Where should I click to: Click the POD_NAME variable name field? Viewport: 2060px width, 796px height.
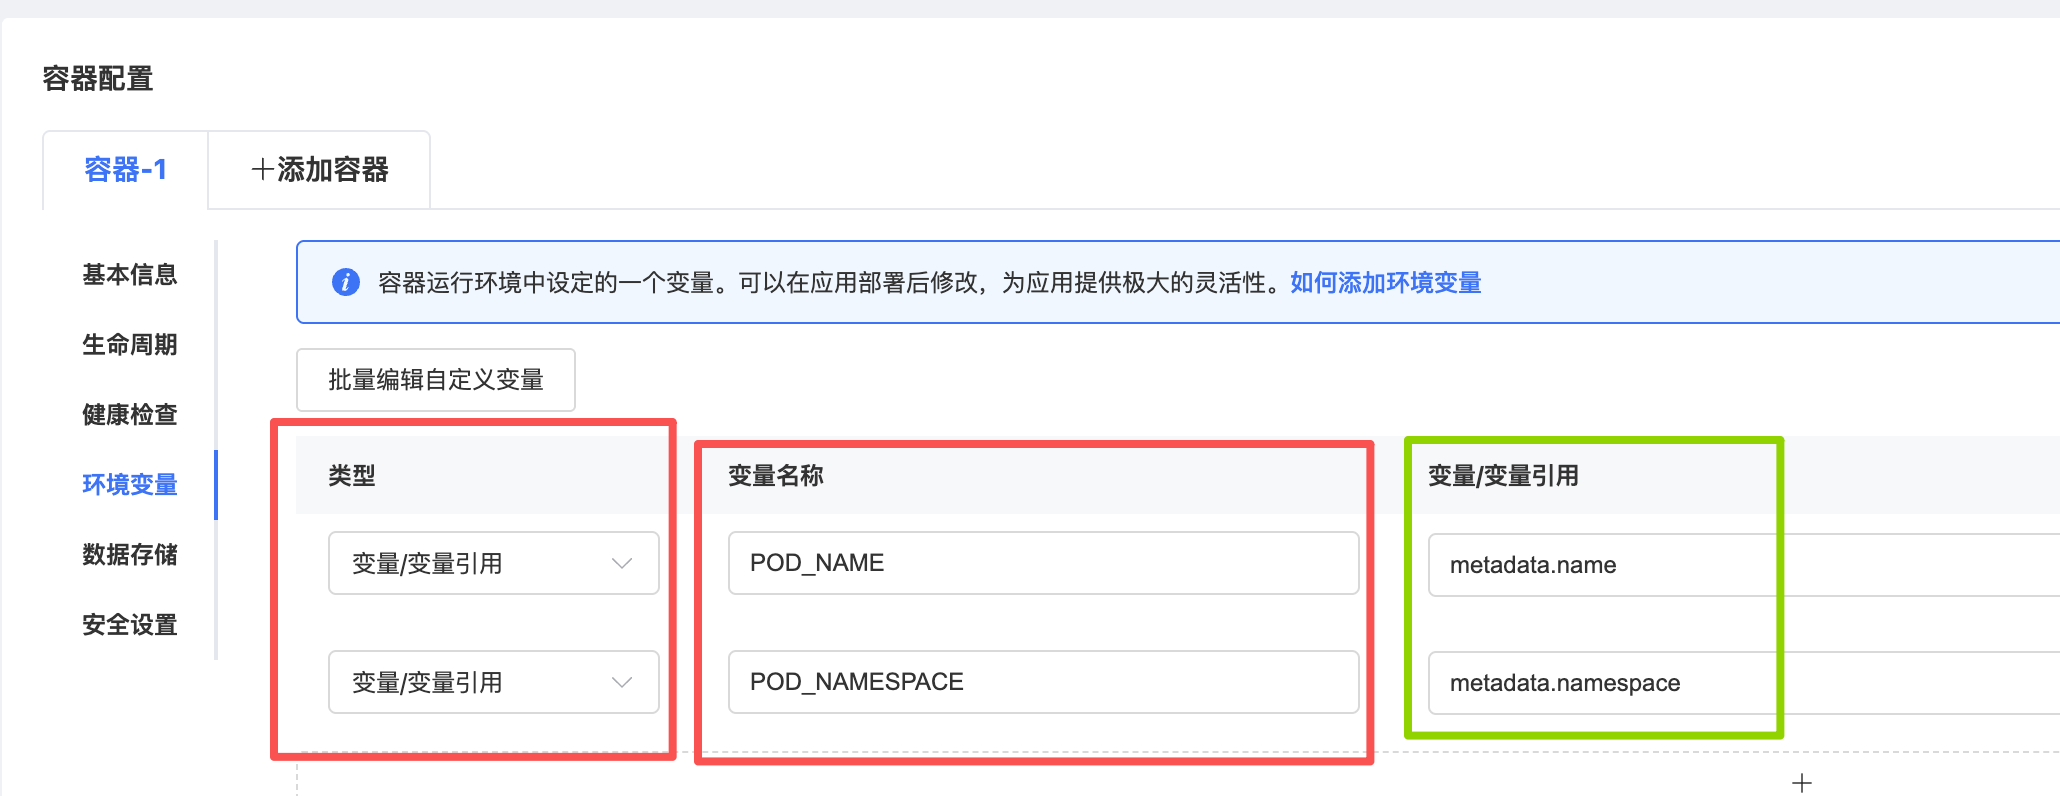click(1042, 564)
